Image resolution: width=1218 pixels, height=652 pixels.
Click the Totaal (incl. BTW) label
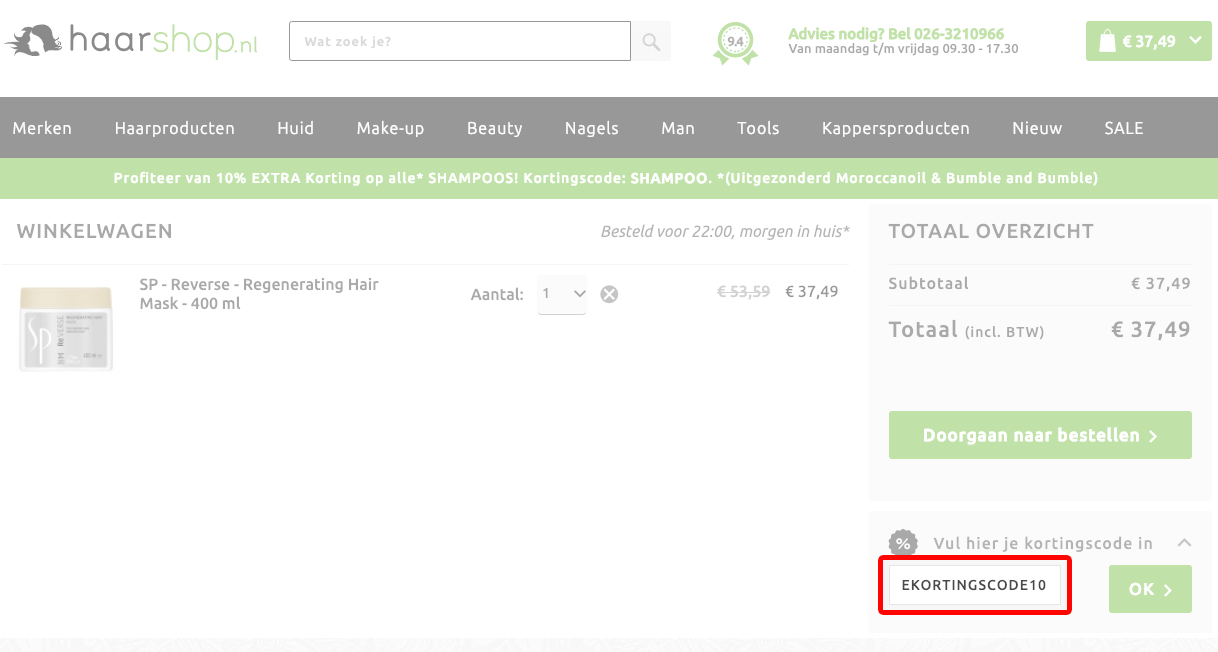click(966, 329)
